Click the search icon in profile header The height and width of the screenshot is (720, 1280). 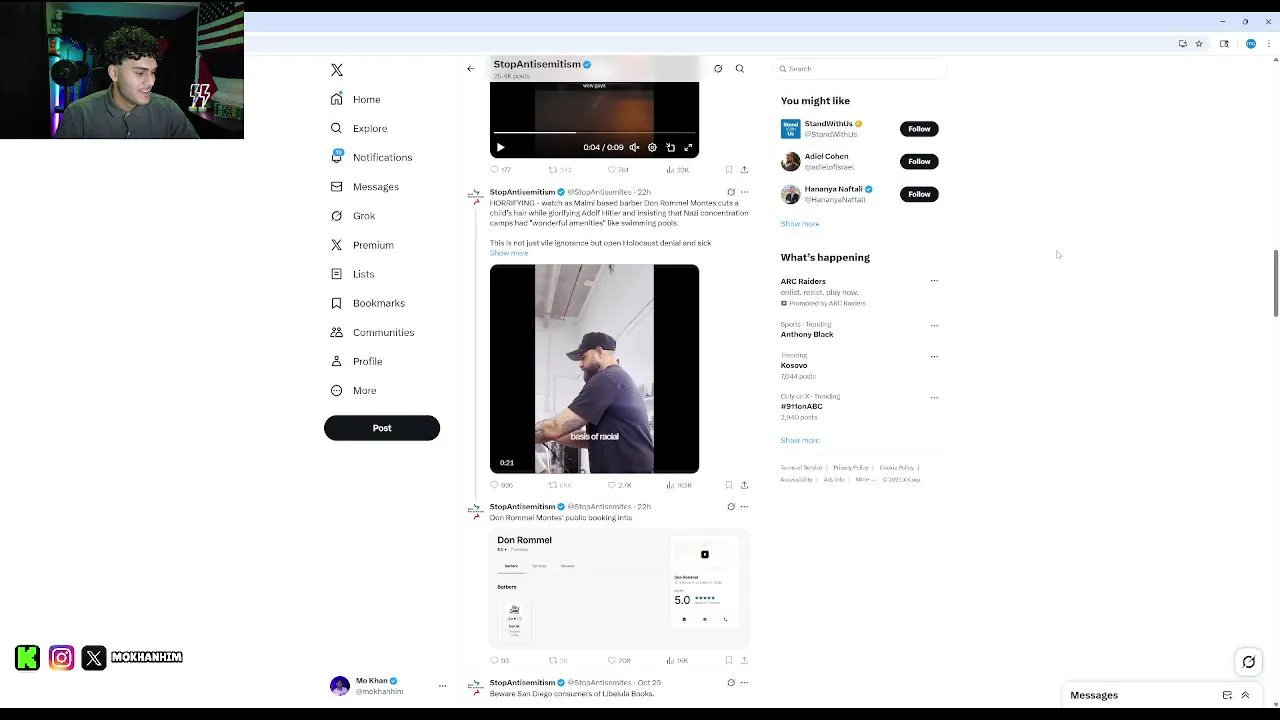740,69
